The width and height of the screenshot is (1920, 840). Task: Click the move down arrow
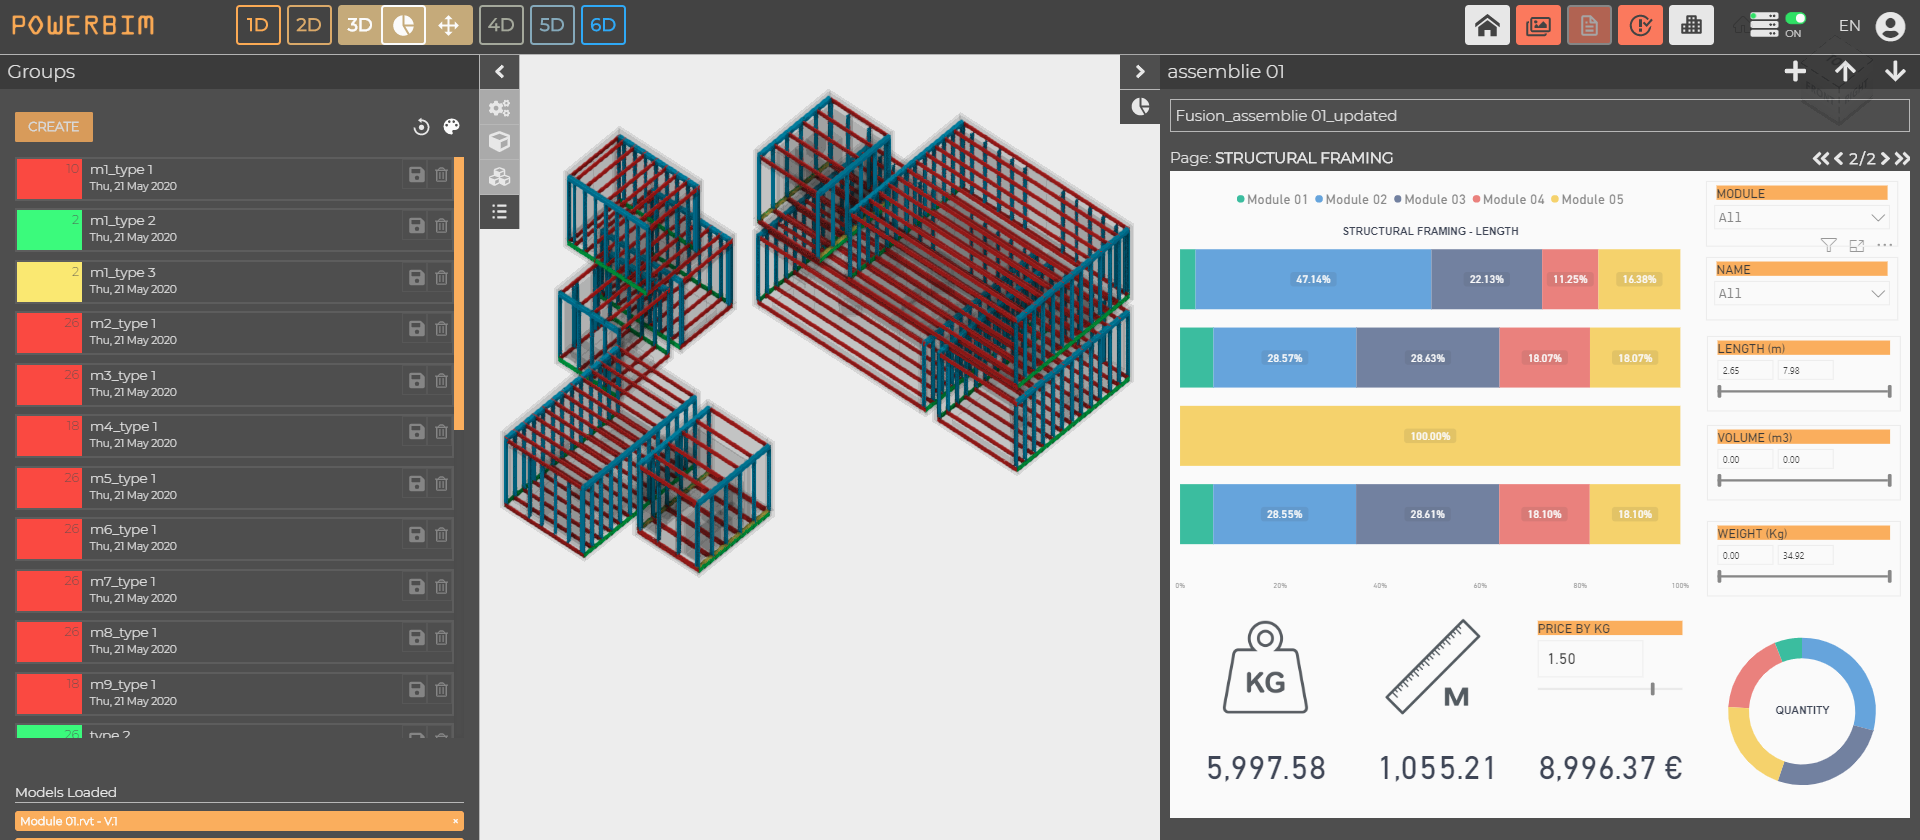point(1895,71)
